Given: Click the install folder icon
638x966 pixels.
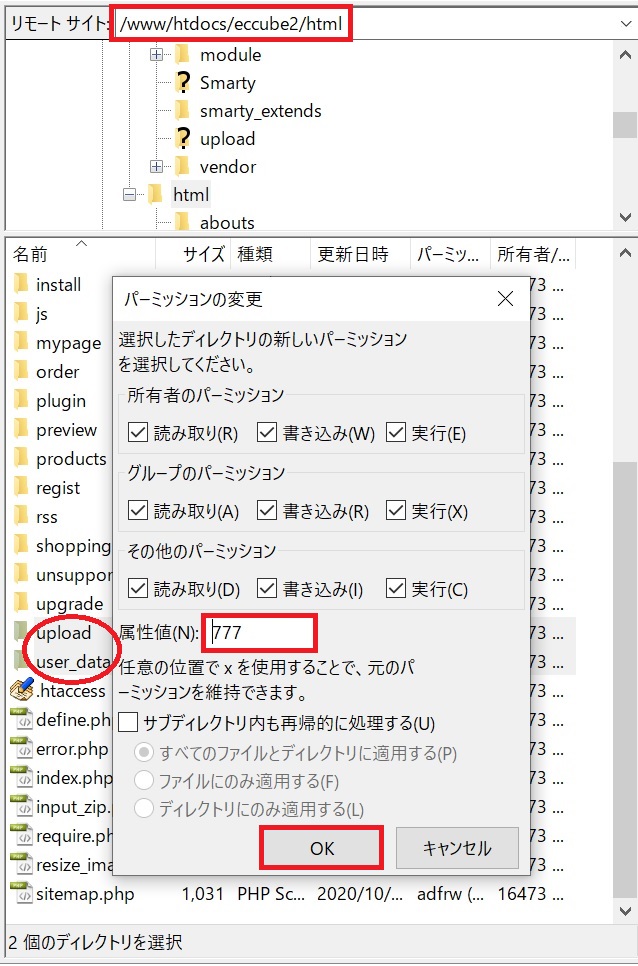Looking at the screenshot, I should point(21,285).
